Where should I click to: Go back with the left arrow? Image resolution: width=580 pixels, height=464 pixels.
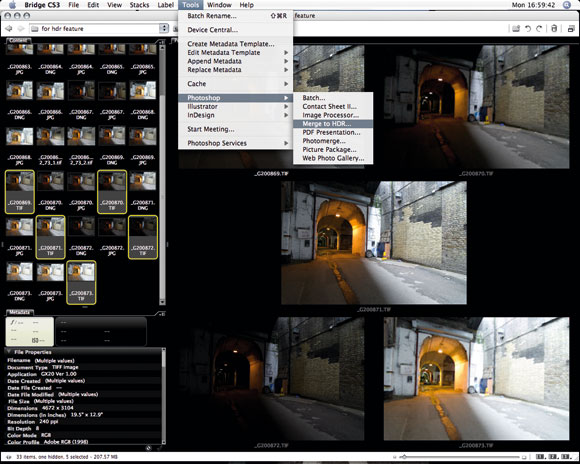(9, 28)
